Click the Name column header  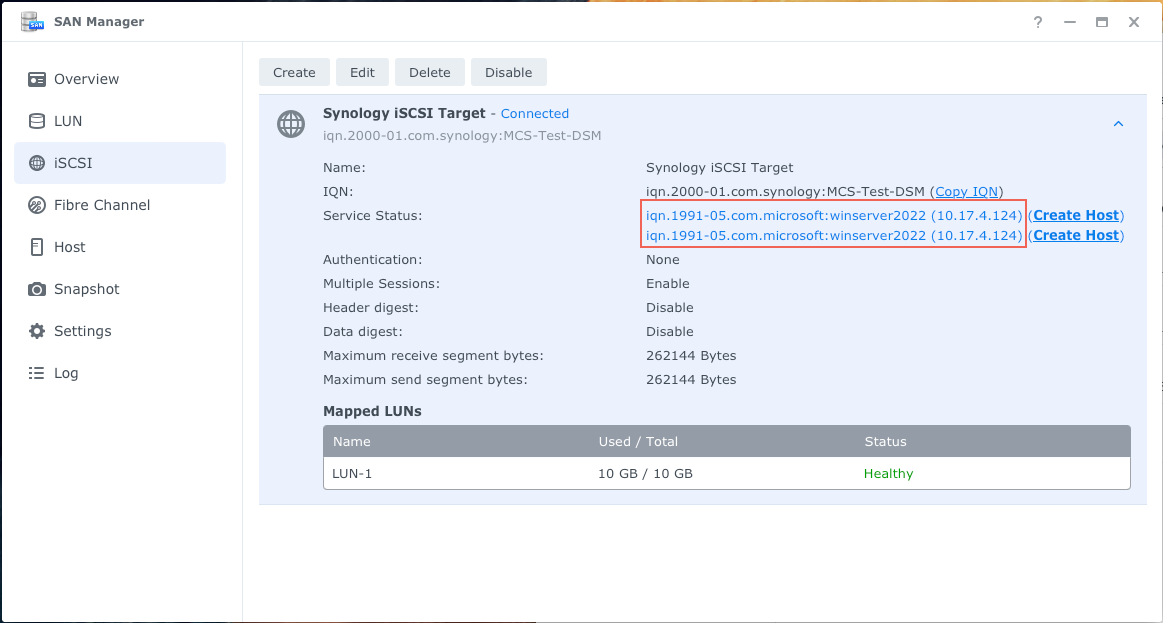352,441
